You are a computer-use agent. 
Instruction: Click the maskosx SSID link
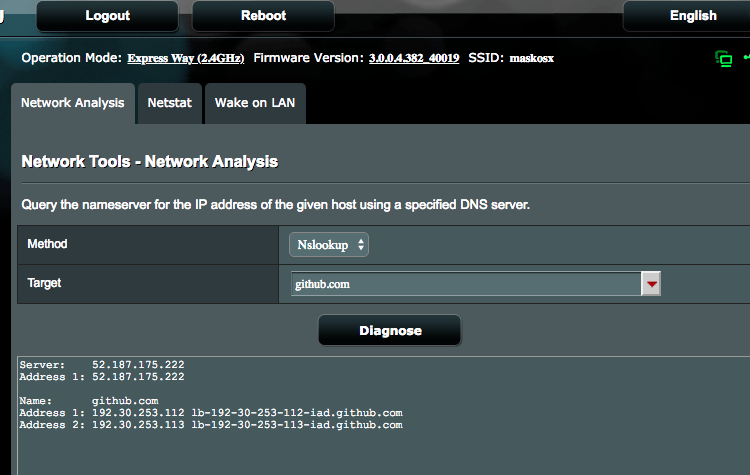click(531, 58)
